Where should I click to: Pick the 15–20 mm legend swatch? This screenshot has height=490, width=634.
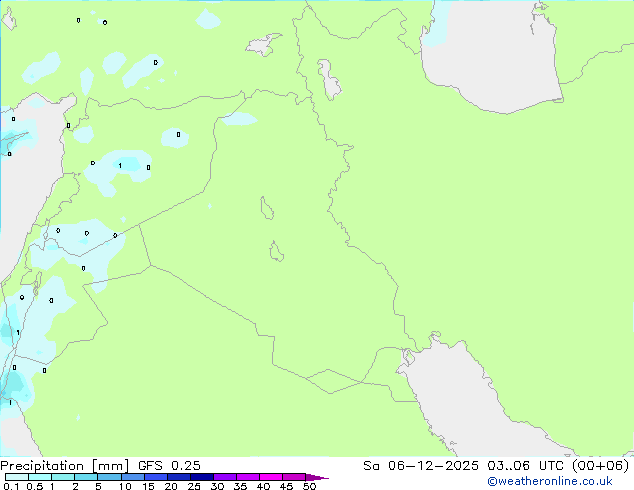point(156,477)
